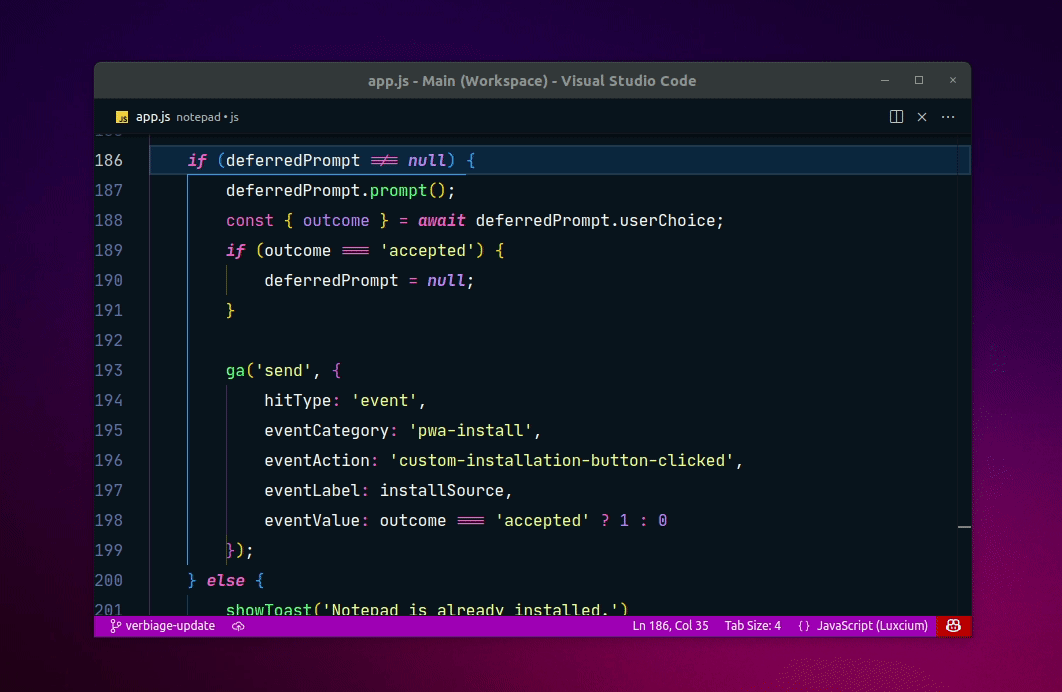The image size is (1062, 692).
Task: Click line number 188 in the gutter
Action: 109,220
